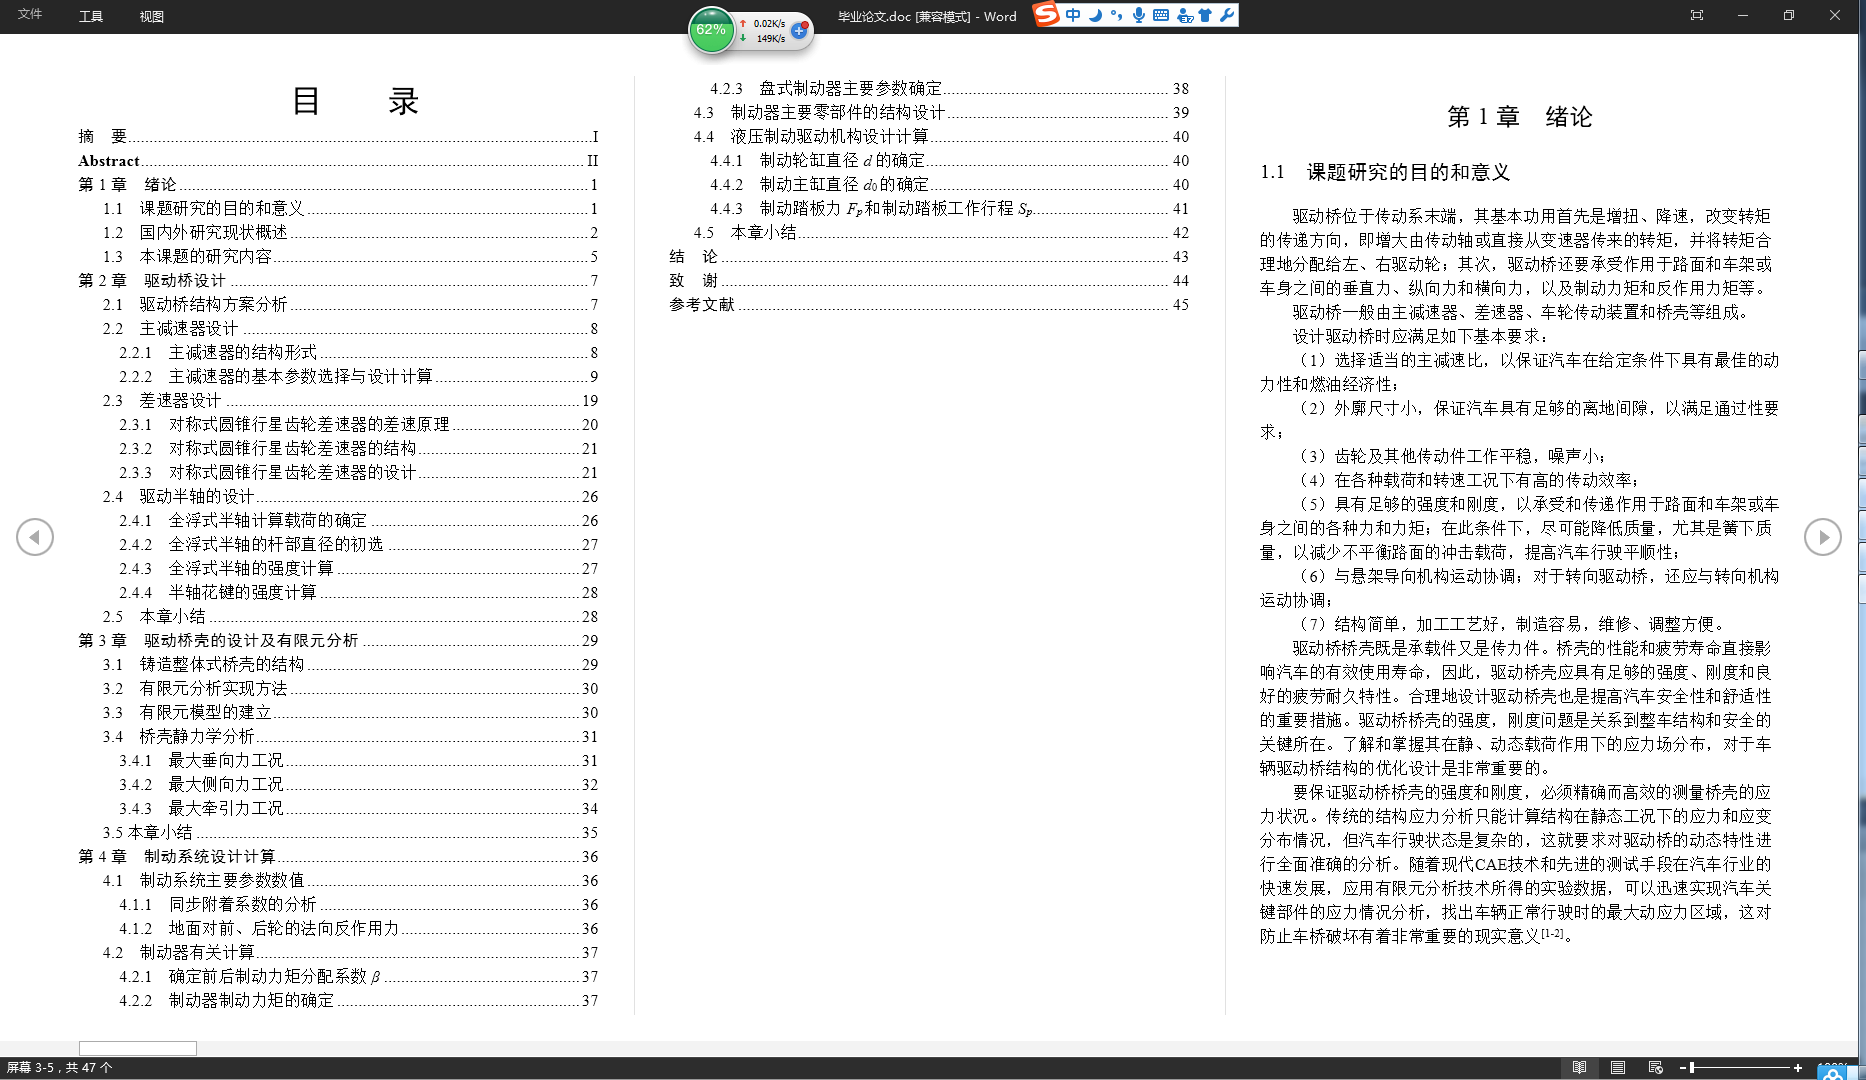Open Sogou skin shirt icon
The image size is (1866, 1080).
[x=1205, y=15]
